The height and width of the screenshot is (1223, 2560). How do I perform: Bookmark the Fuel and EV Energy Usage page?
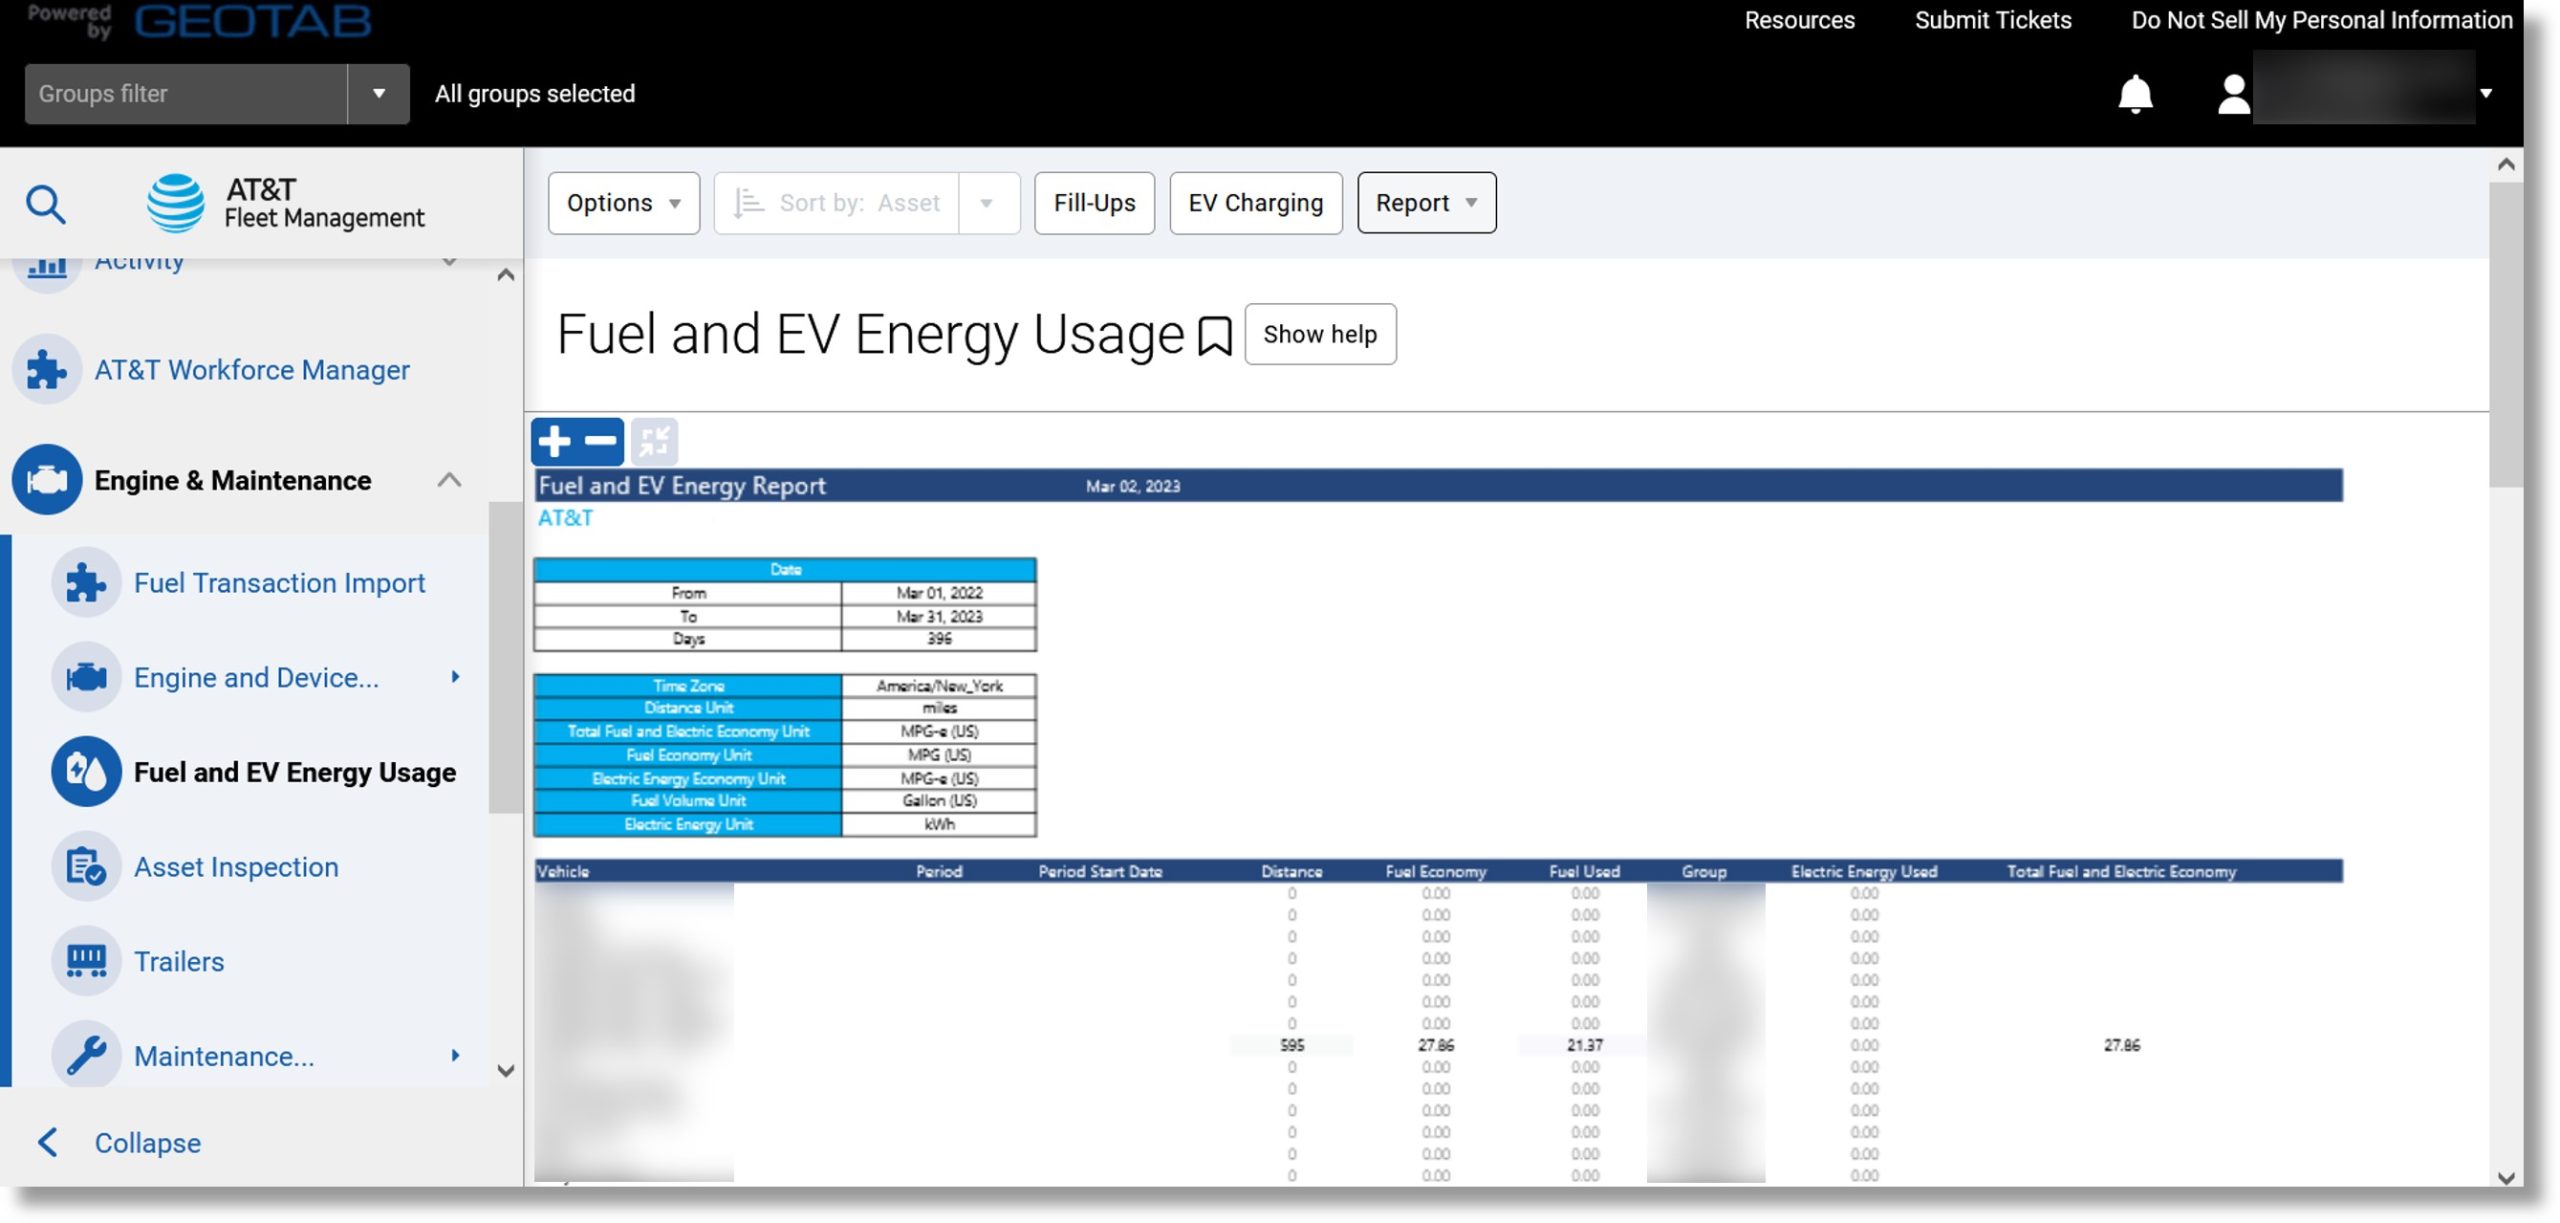click(1214, 336)
